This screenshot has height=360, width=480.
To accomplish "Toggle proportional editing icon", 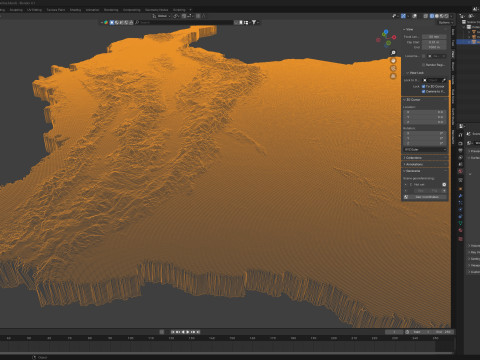I will point(198,16).
